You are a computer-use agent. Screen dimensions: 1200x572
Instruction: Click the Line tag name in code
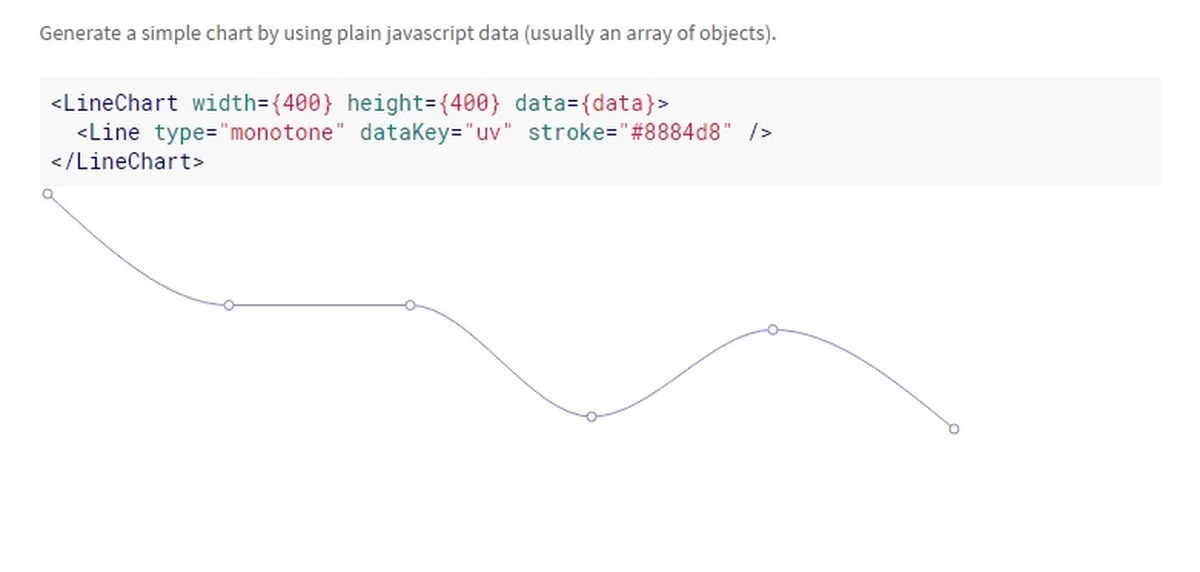(114, 132)
